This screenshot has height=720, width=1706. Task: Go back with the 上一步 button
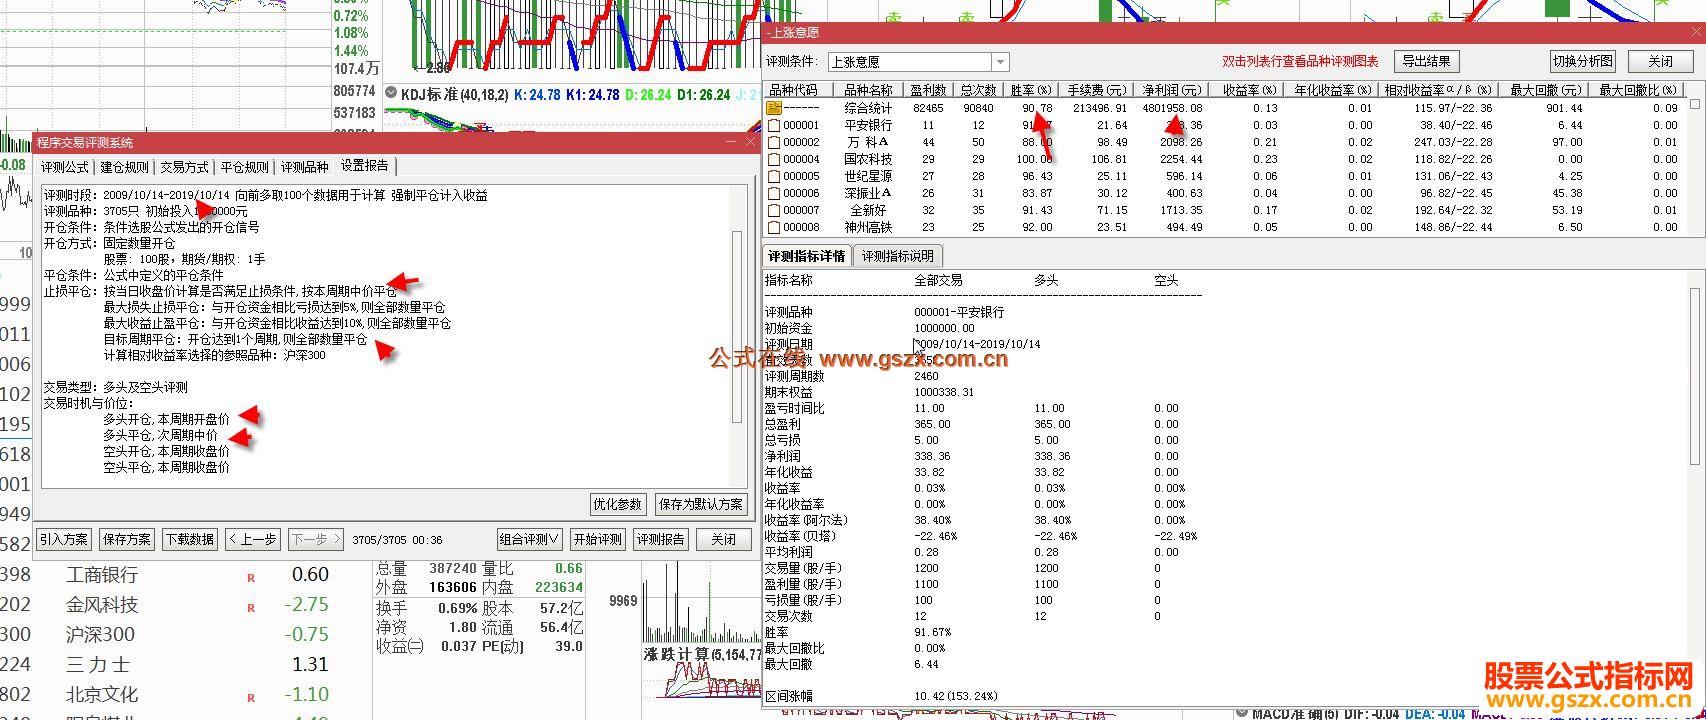pos(253,539)
